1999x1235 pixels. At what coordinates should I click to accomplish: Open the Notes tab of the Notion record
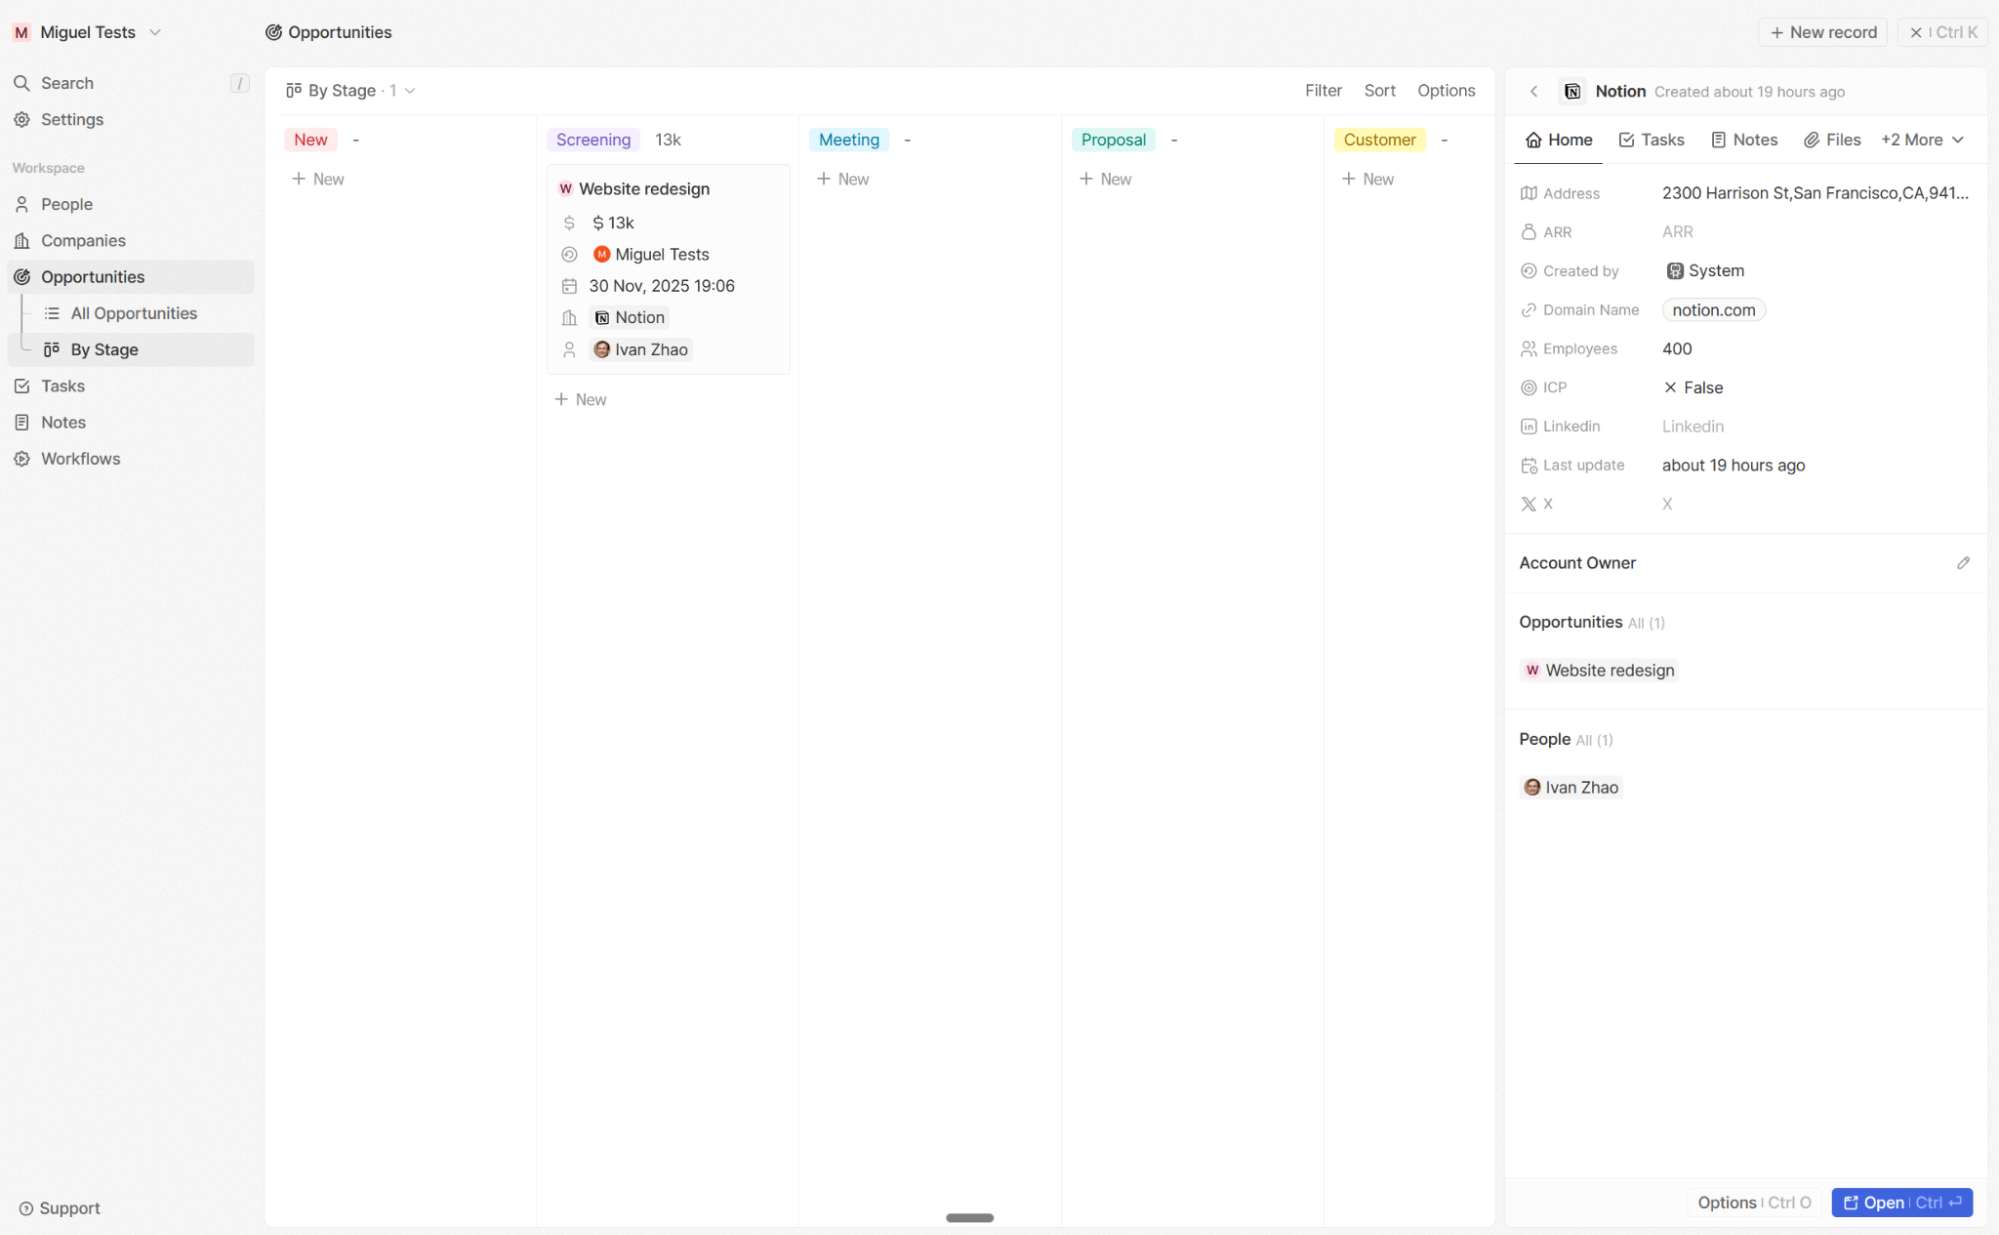point(1744,140)
